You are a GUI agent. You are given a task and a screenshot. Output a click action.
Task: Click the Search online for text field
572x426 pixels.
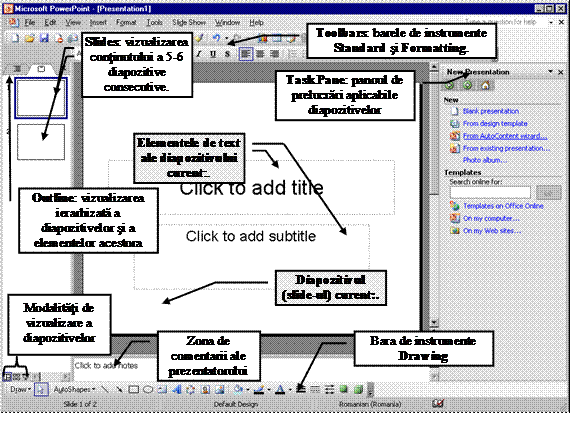click(x=490, y=192)
